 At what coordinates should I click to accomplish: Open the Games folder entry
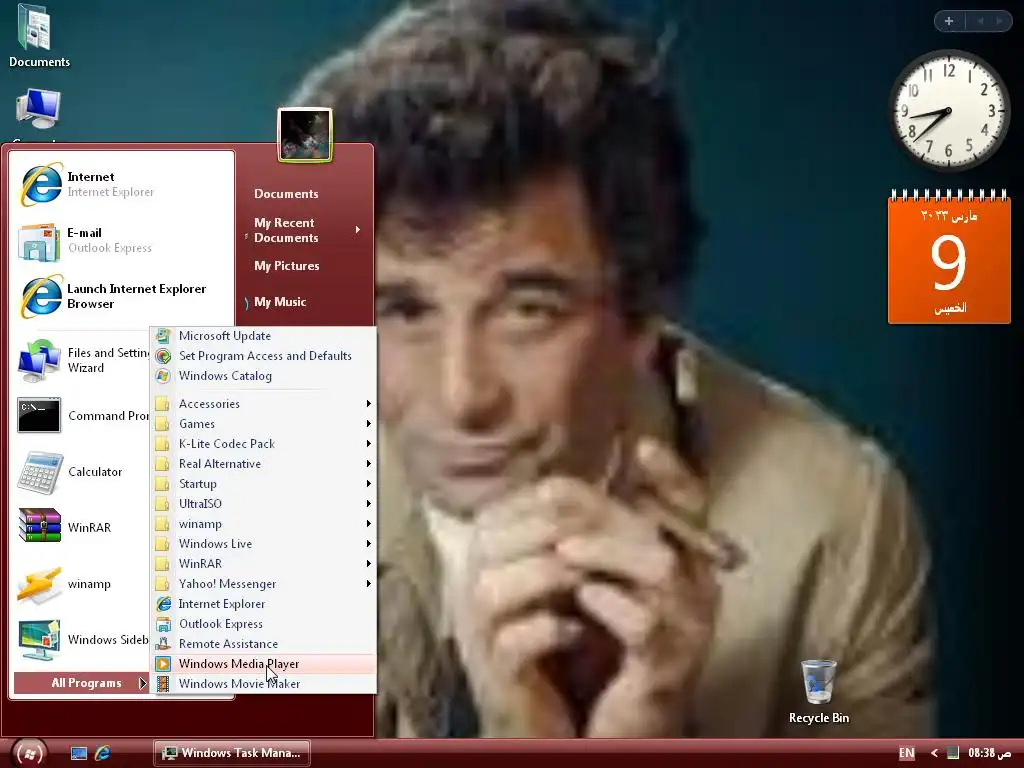pyautogui.click(x=264, y=424)
